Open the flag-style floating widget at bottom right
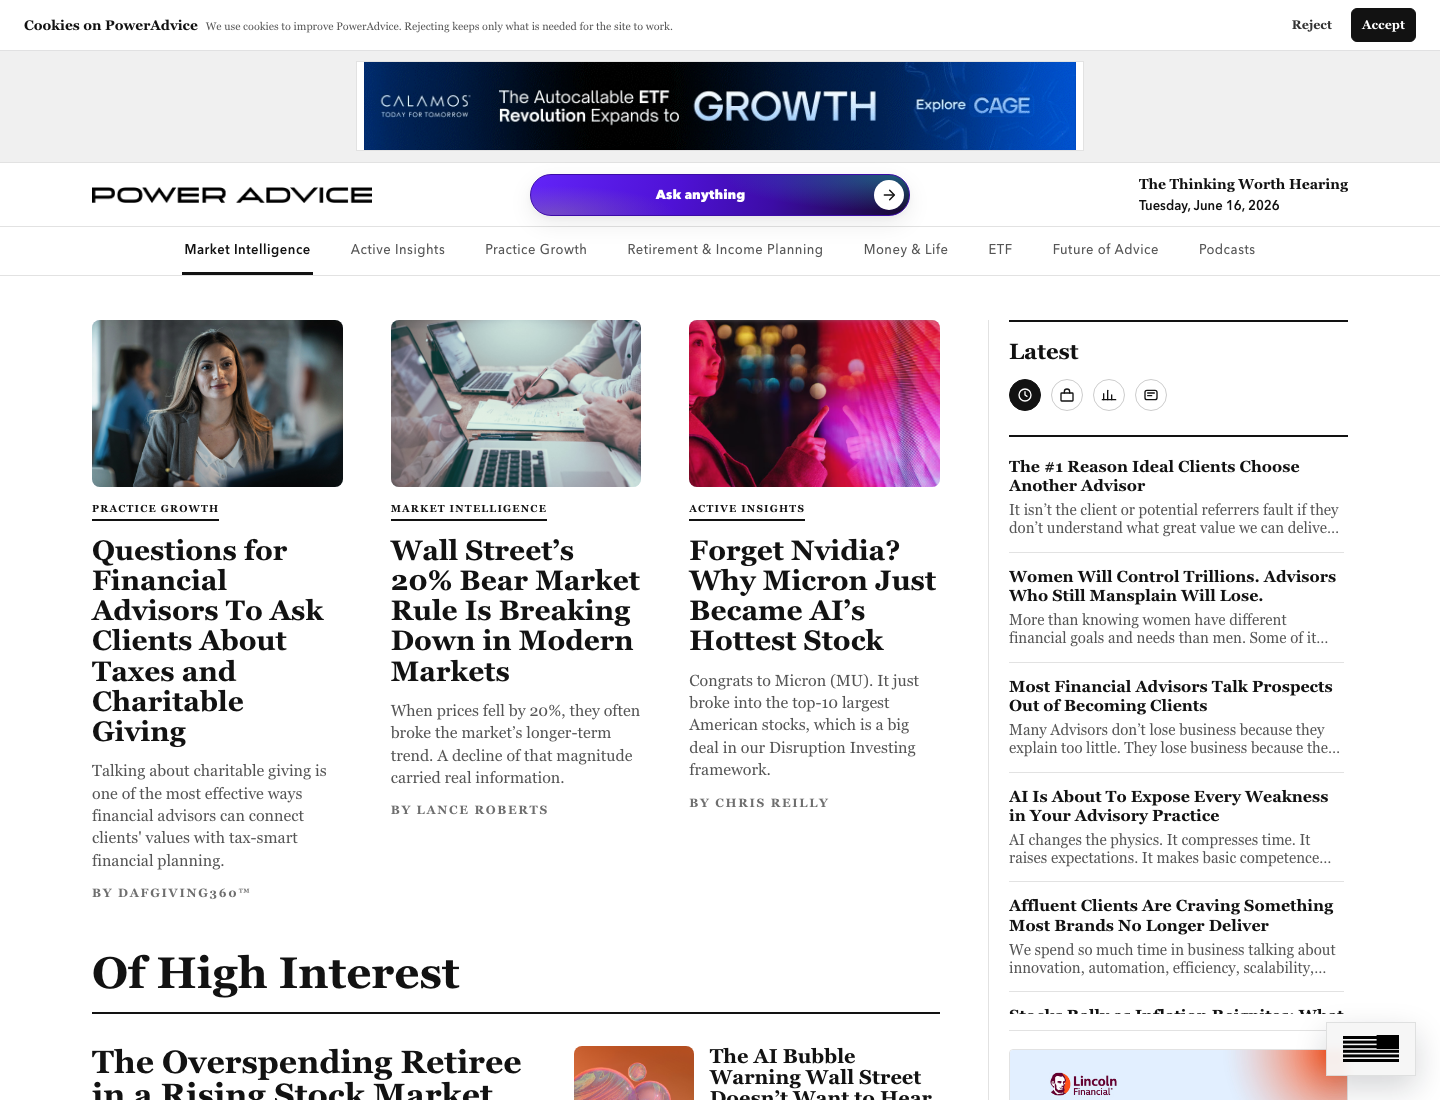This screenshot has height=1100, width=1440. point(1370,1048)
